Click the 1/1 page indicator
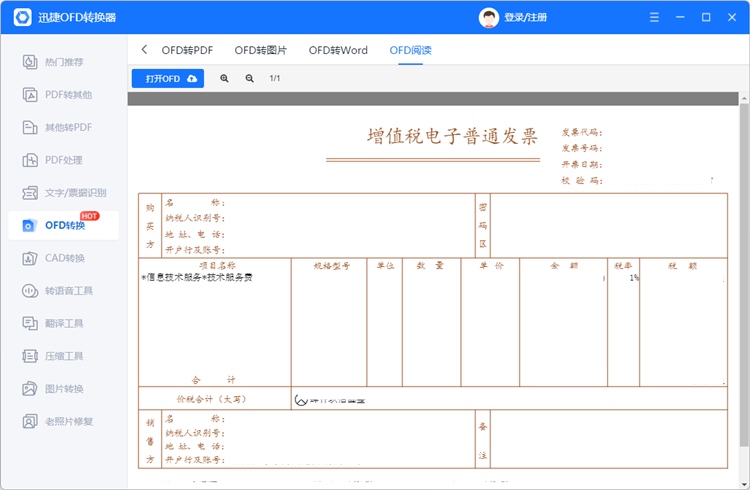The width and height of the screenshot is (750, 490). point(275,78)
